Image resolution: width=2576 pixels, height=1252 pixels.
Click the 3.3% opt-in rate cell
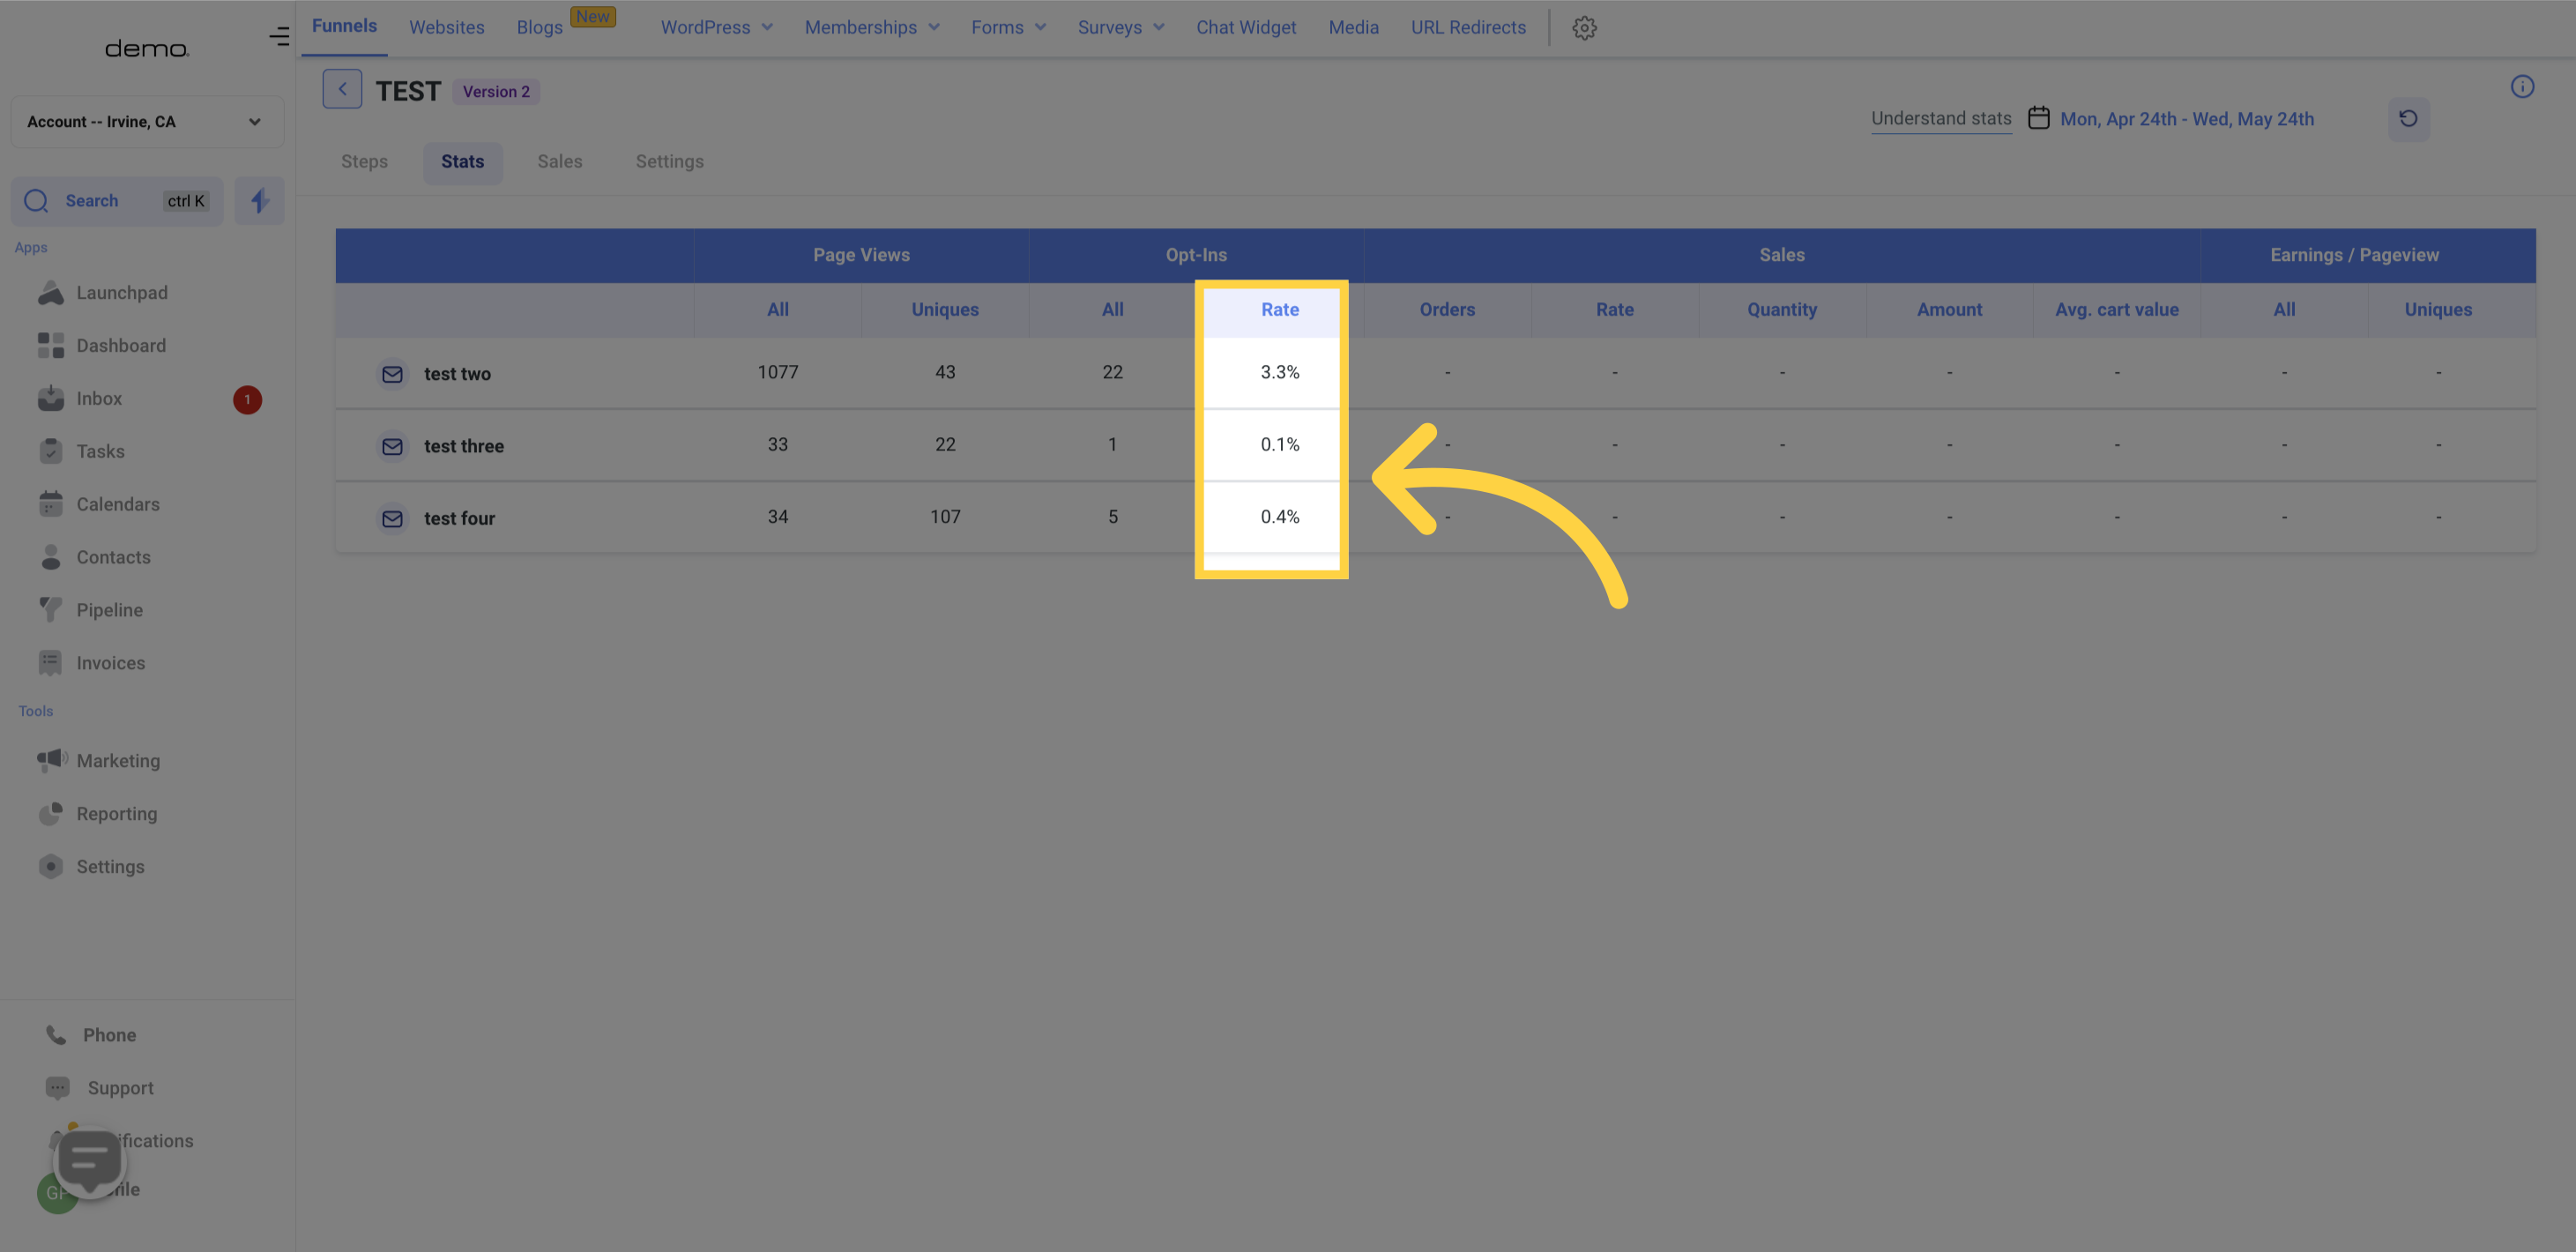pos(1279,372)
